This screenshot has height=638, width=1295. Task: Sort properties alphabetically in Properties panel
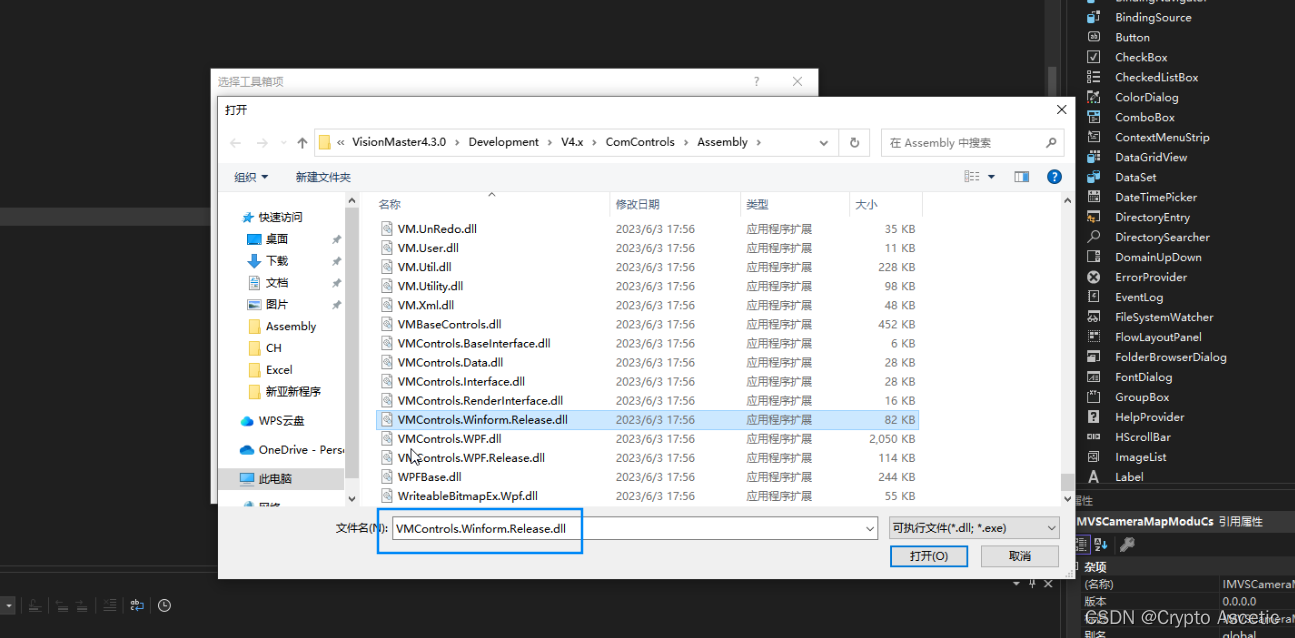(1101, 545)
